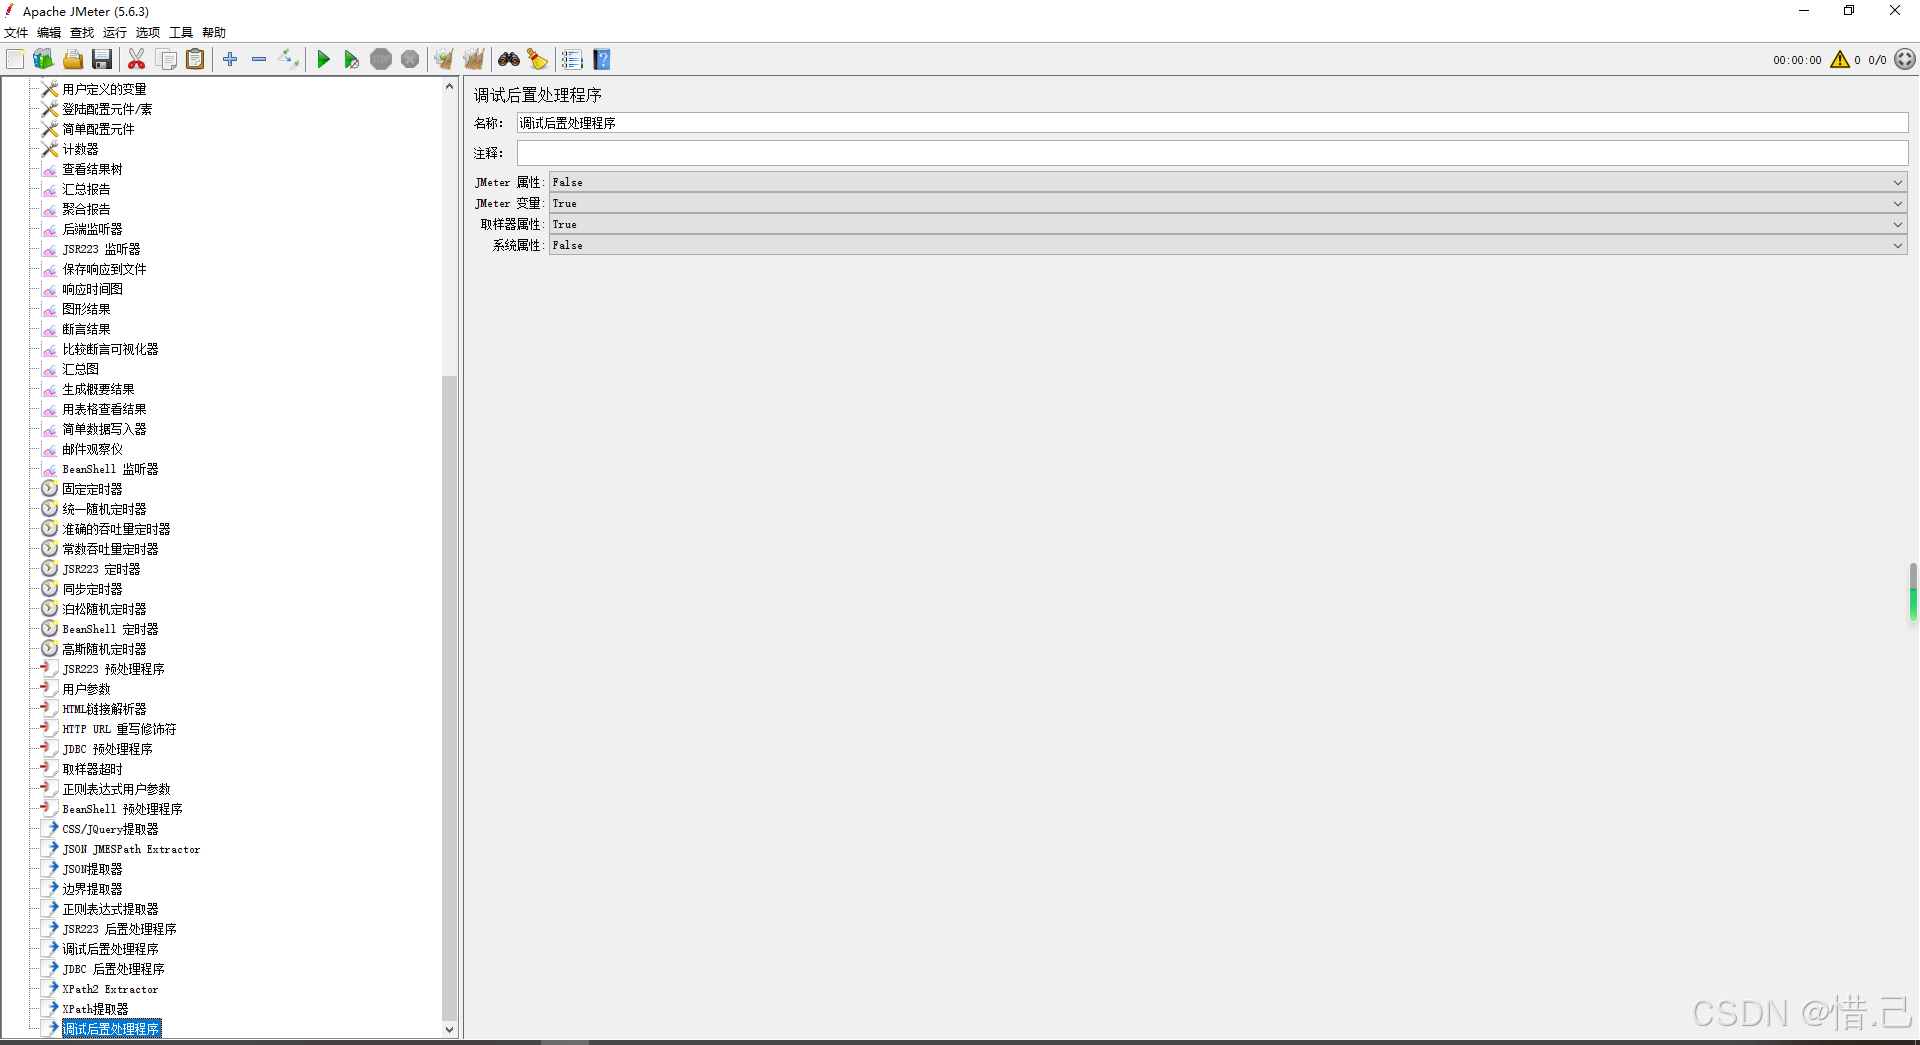Copy the selected element via toolbar
Image resolution: width=1920 pixels, height=1045 pixels.
[167, 60]
